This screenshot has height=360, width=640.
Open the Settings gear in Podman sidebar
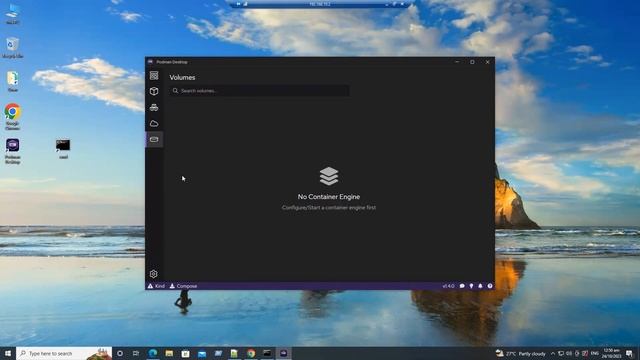click(153, 274)
